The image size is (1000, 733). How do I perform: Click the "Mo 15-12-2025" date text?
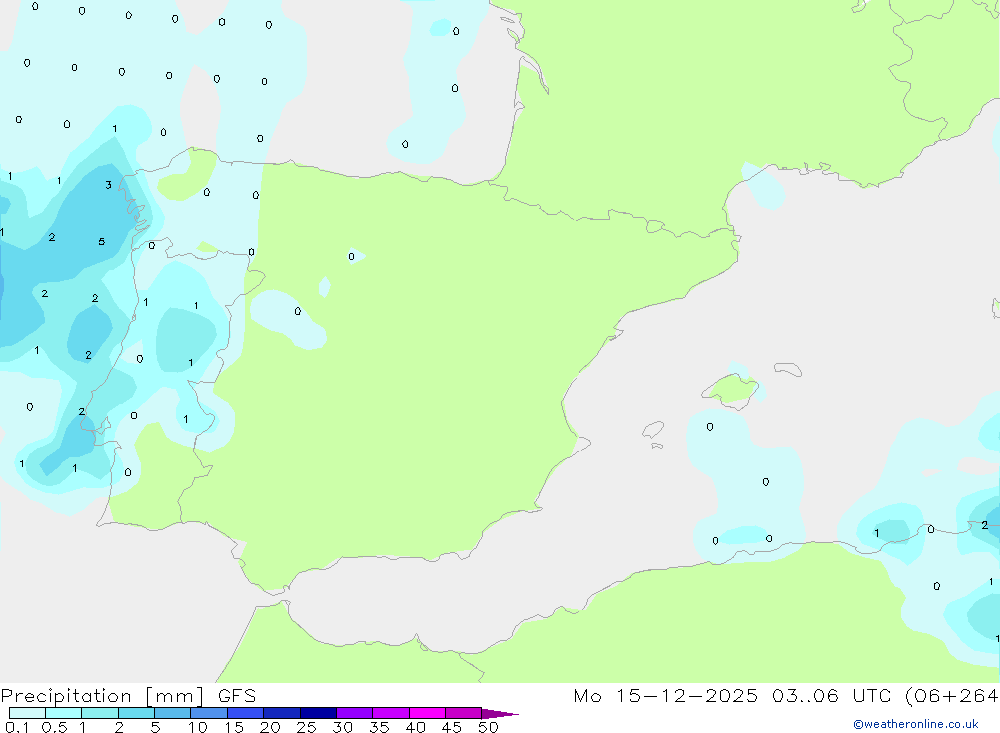666,696
